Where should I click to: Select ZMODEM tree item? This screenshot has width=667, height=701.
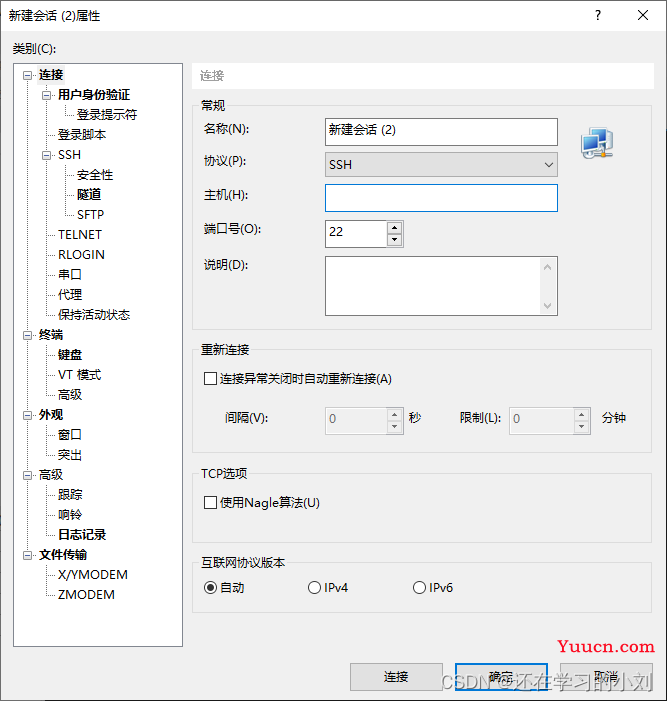coord(86,595)
